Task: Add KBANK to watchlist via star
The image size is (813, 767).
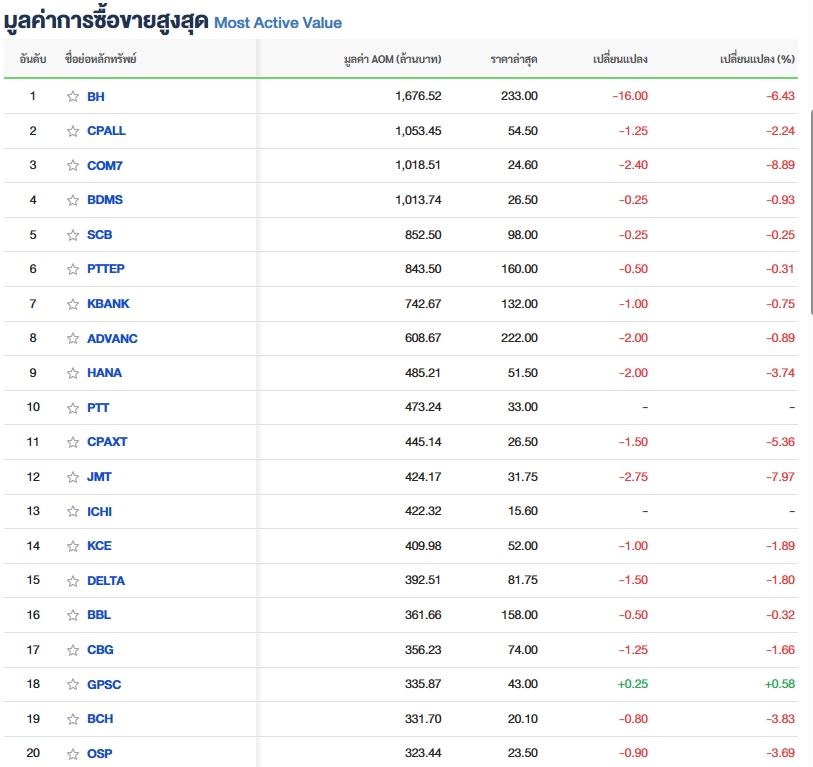Action: pyautogui.click(x=73, y=304)
